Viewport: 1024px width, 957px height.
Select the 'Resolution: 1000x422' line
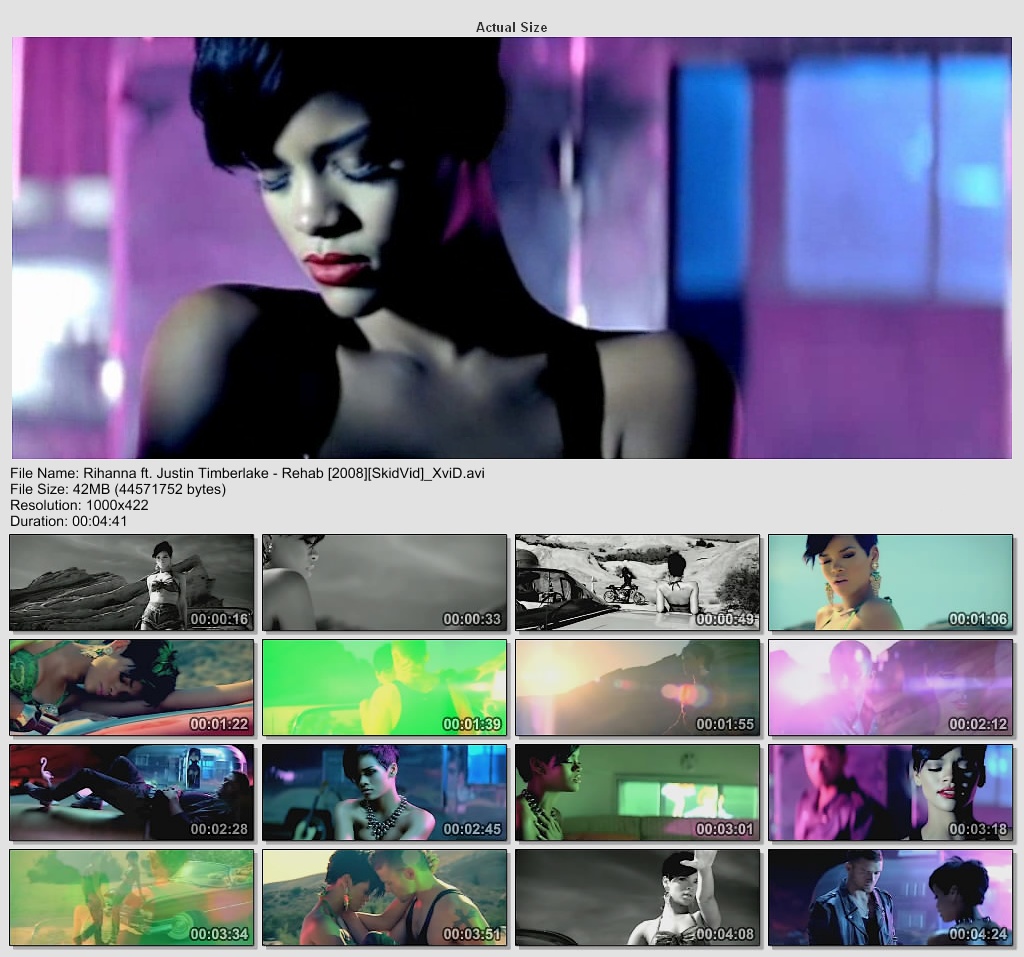[x=79, y=505]
